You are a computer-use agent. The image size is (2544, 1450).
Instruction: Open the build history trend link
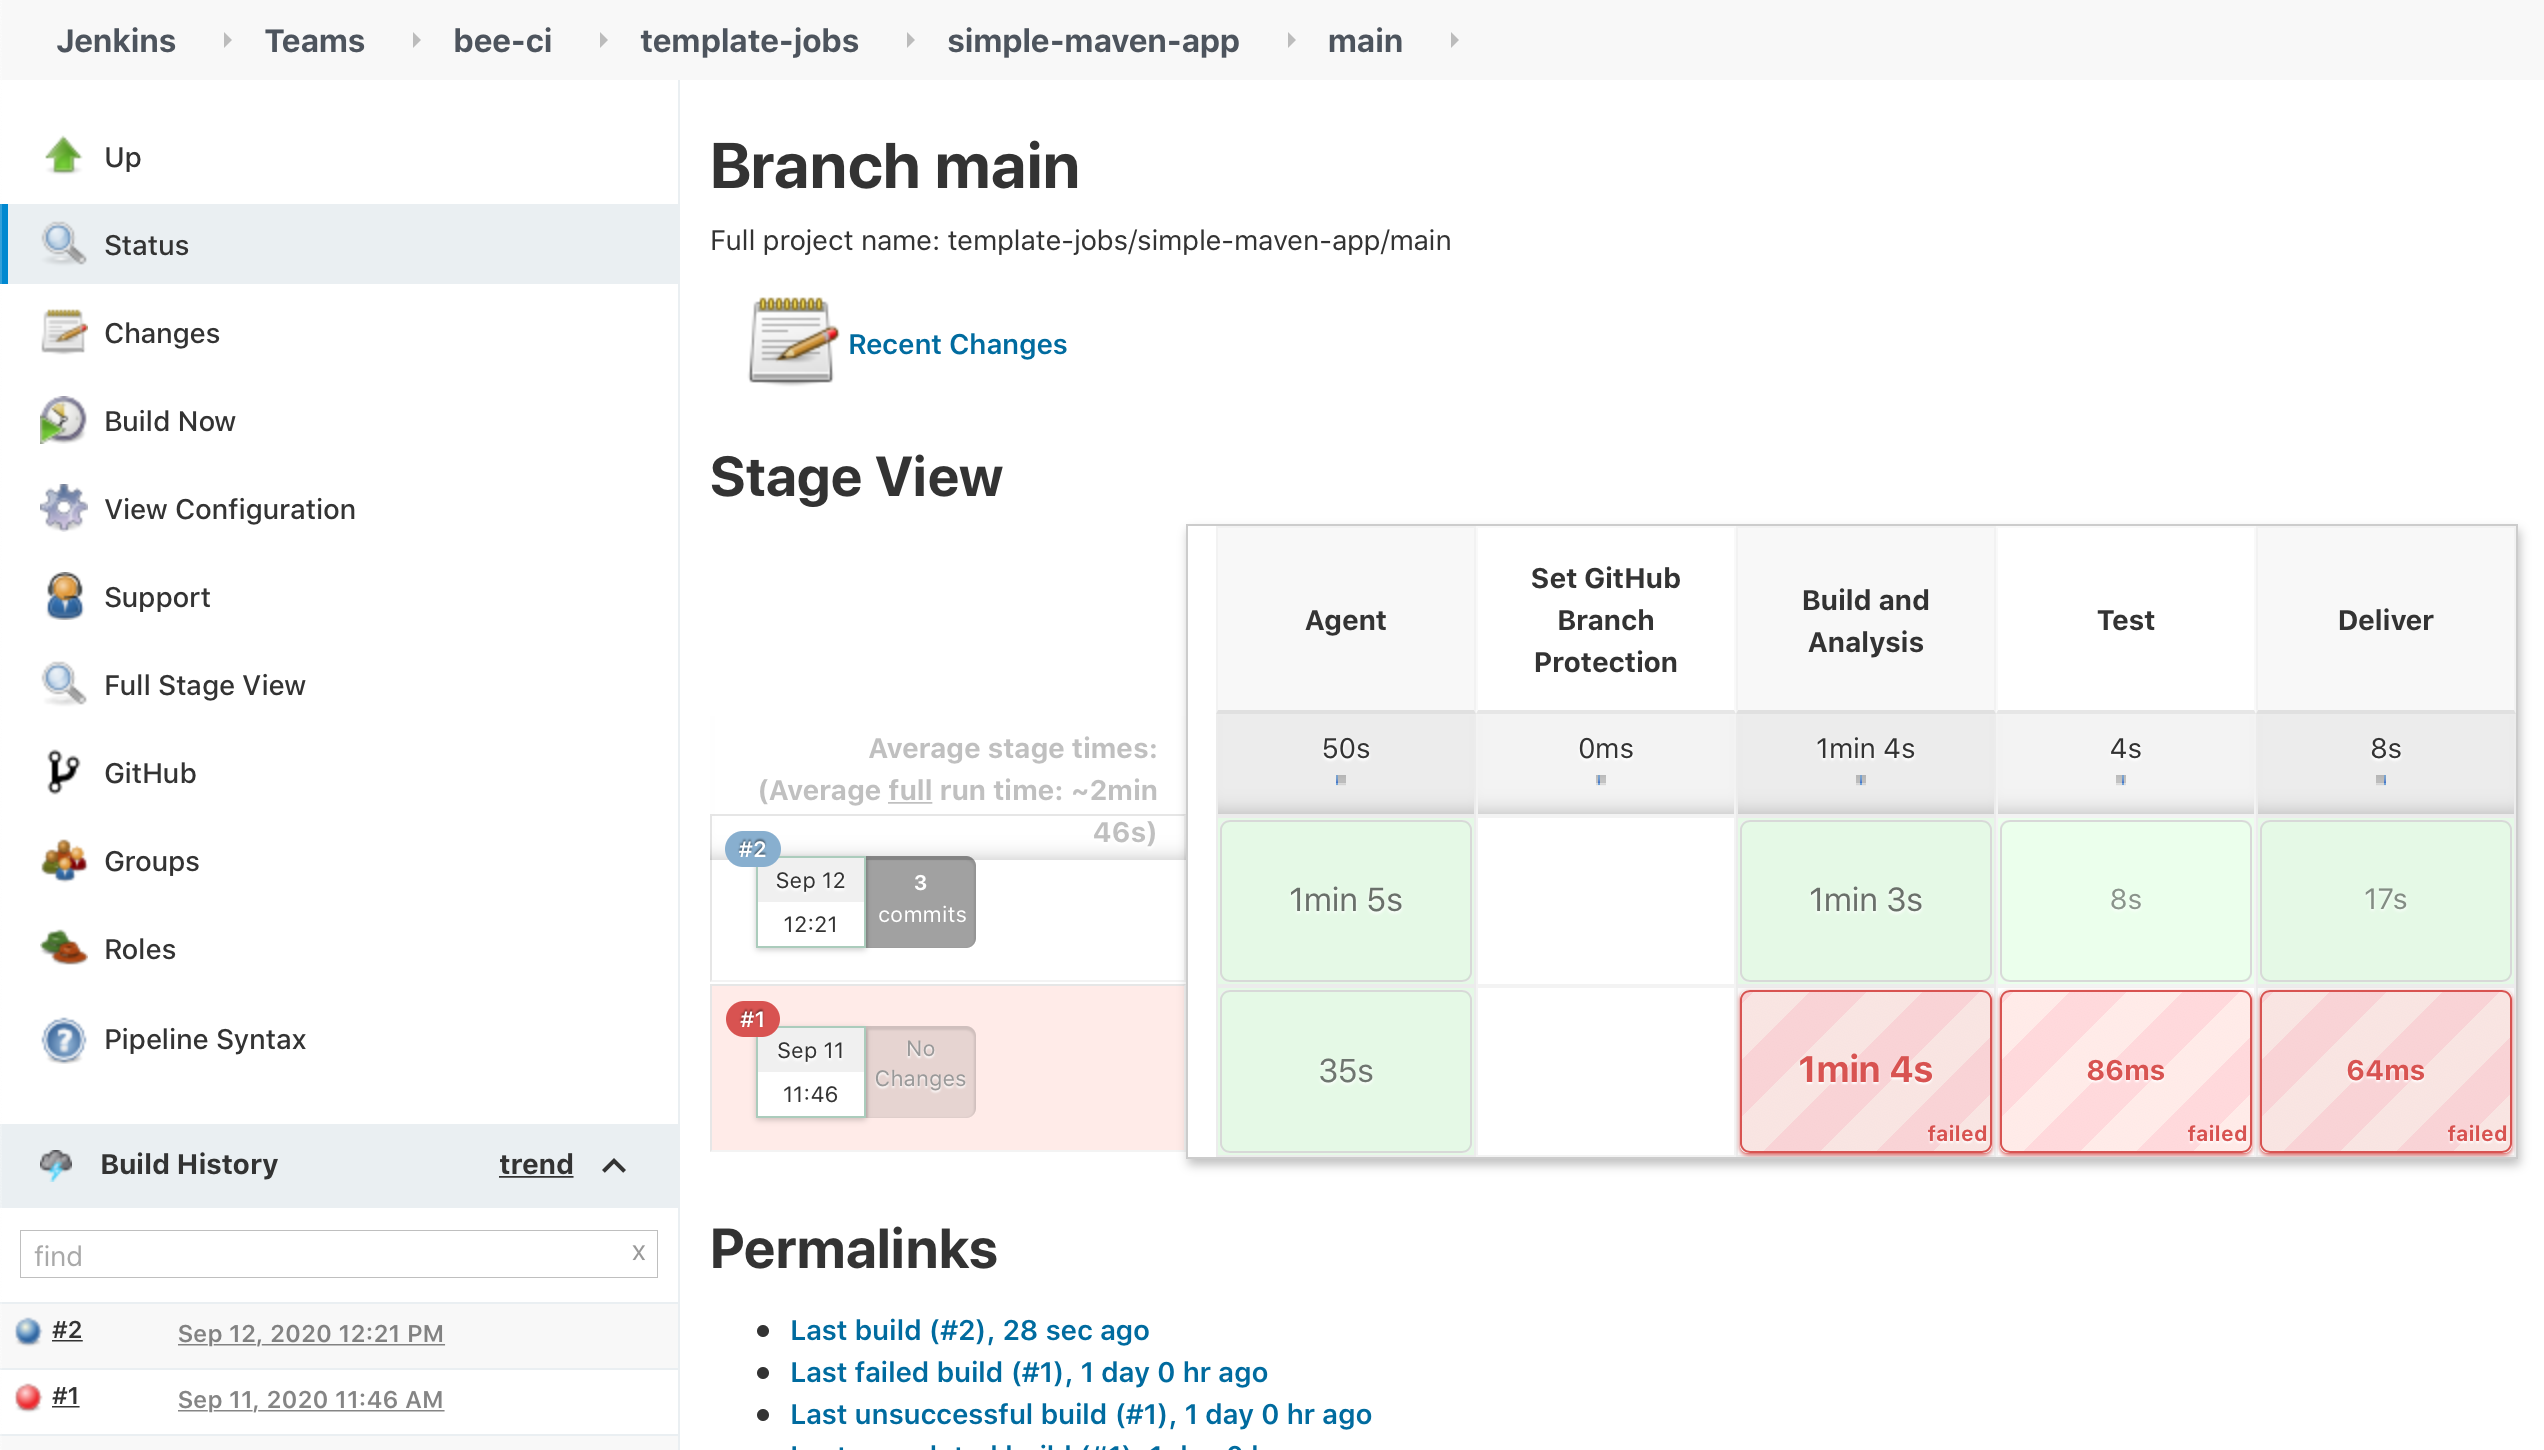536,1164
